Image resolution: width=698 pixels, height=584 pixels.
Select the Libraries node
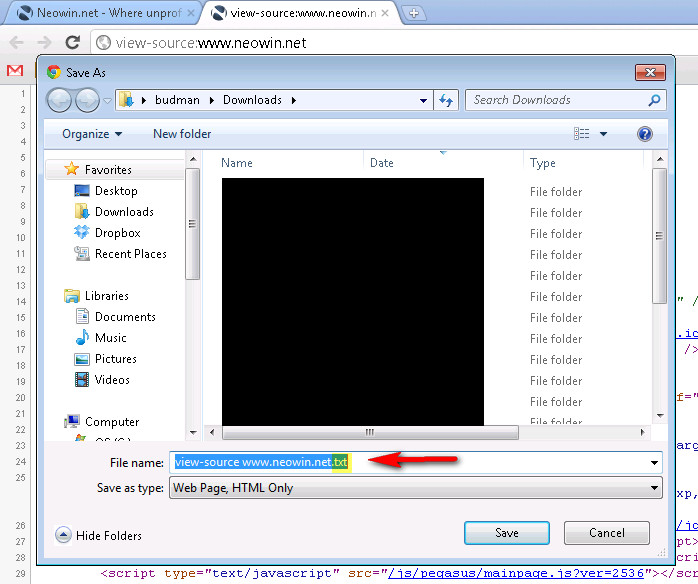(x=106, y=296)
